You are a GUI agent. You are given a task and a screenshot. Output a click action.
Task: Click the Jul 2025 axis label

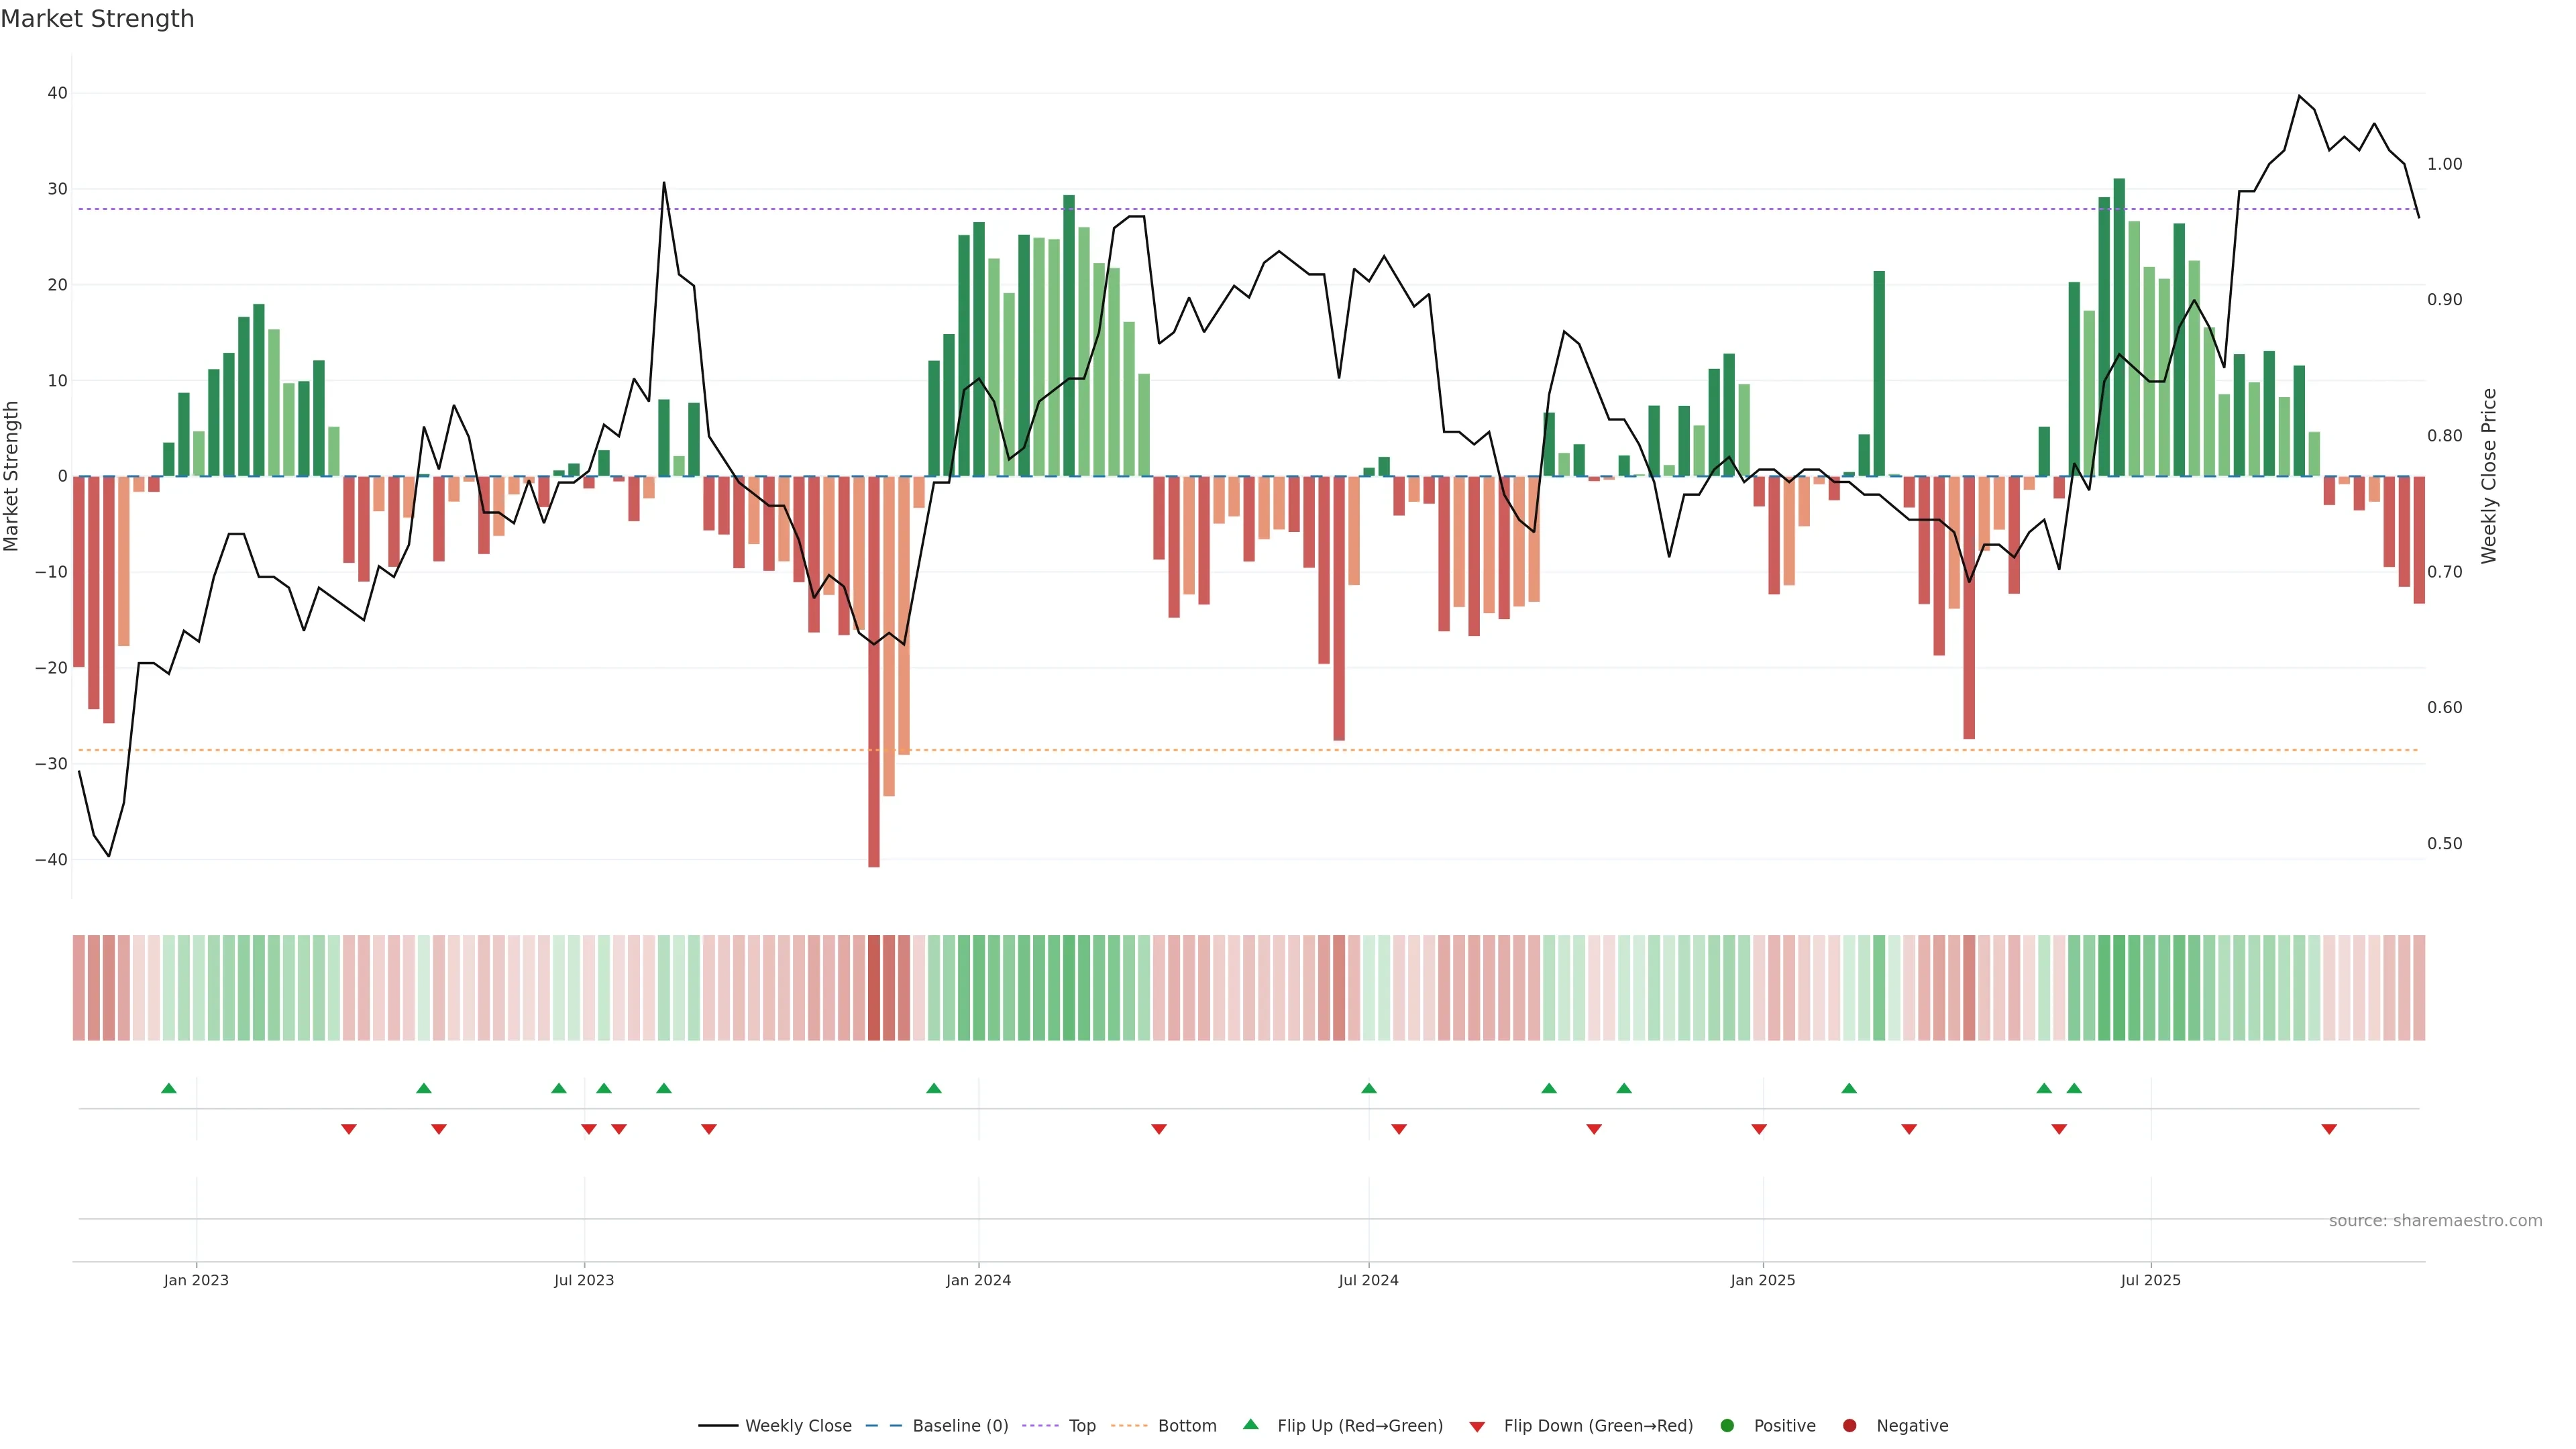point(2150,1280)
